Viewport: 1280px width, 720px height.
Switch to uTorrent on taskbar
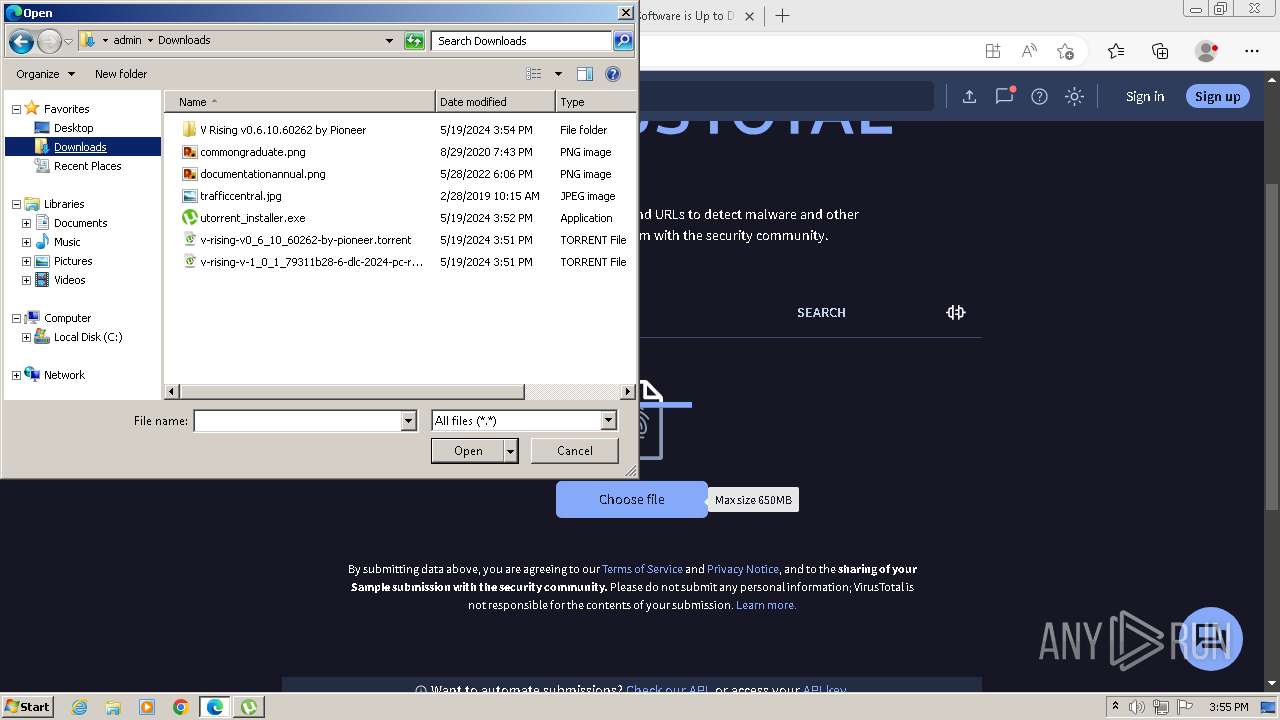click(249, 707)
